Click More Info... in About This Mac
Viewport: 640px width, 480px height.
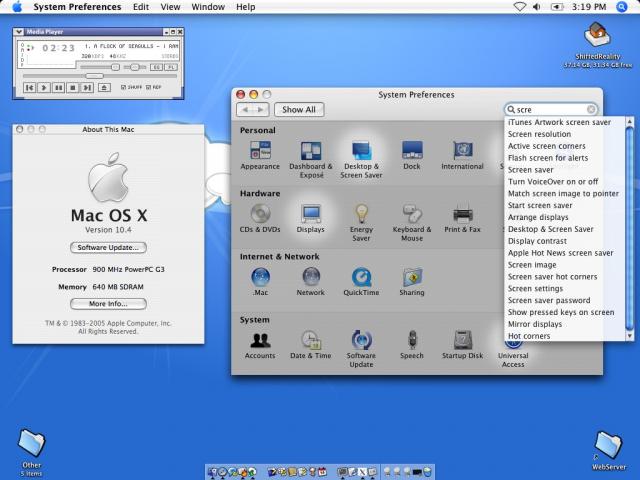click(x=108, y=304)
